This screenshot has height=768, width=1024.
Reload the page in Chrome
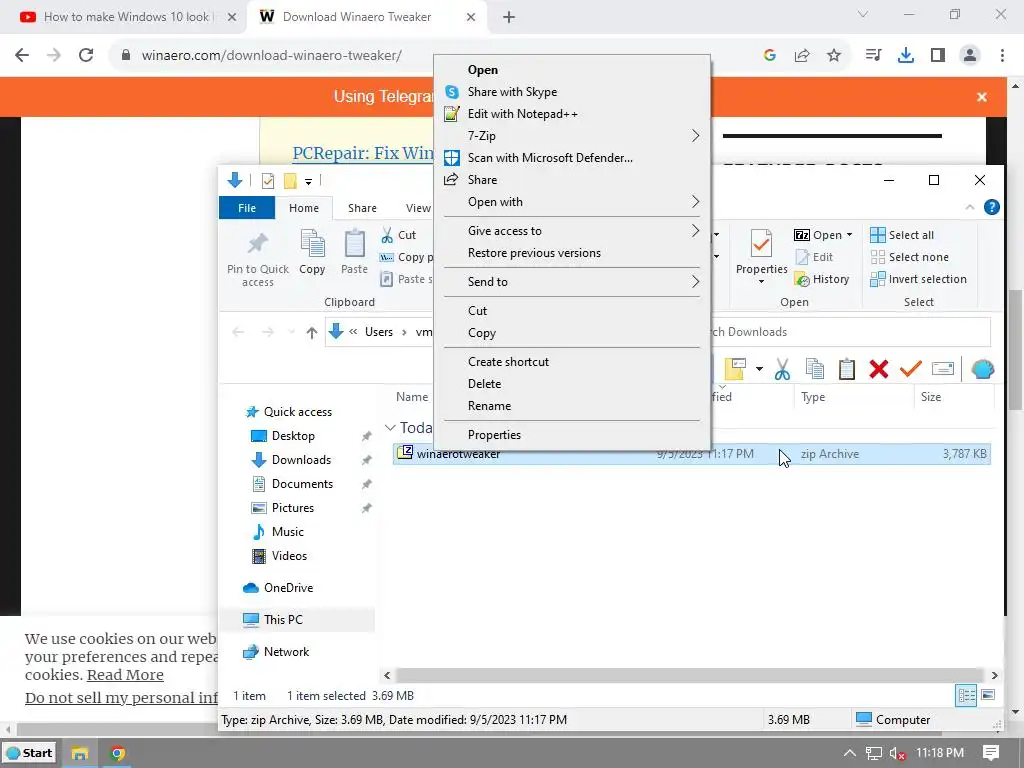coord(86,56)
